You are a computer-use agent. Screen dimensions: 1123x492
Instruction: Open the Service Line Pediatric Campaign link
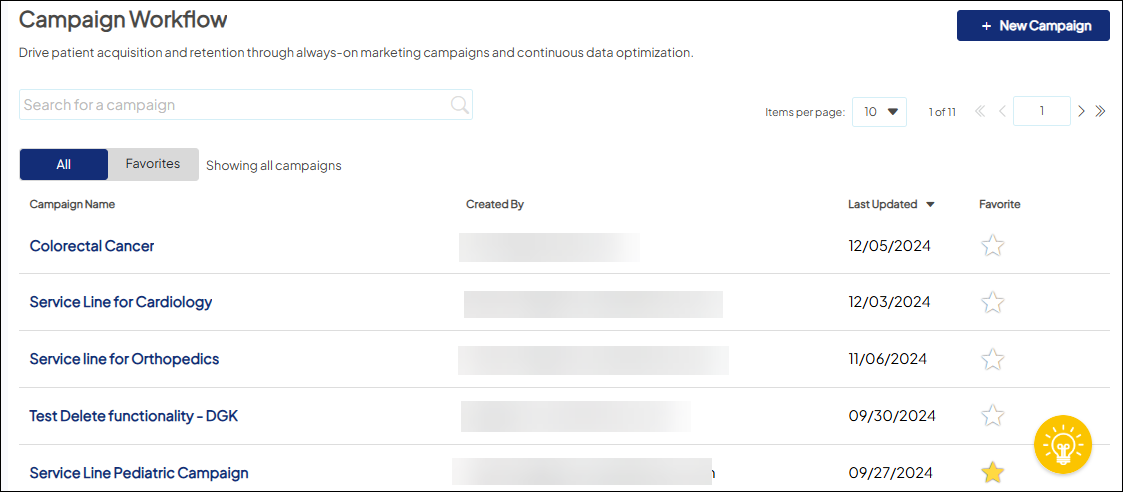point(139,473)
